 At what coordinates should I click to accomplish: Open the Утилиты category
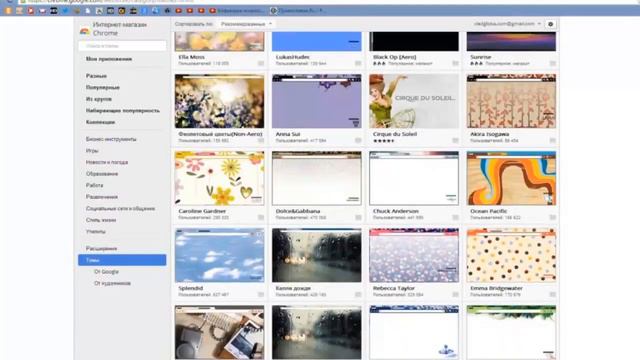click(96, 231)
